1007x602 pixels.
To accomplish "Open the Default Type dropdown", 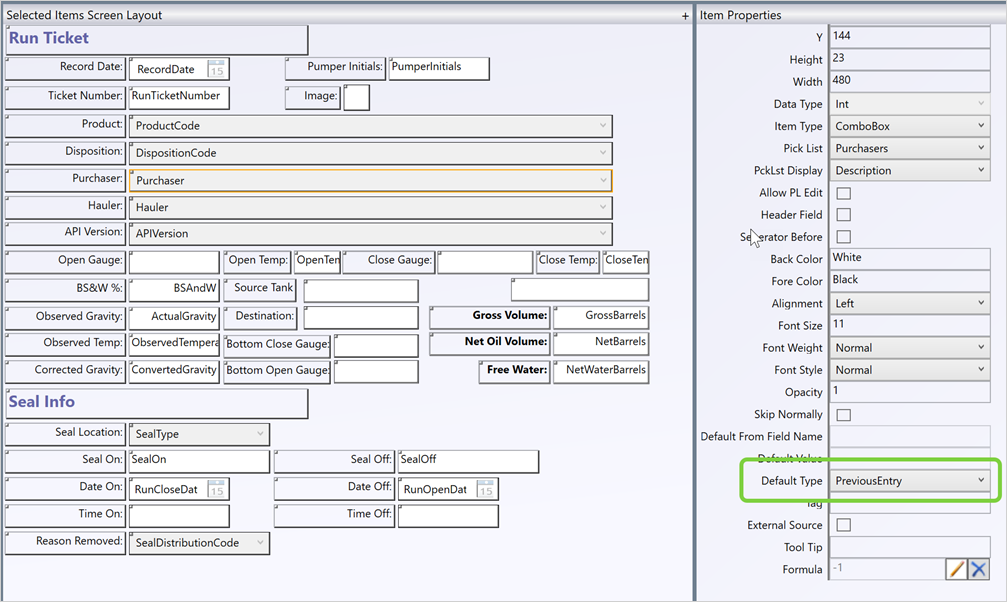I will coord(909,481).
